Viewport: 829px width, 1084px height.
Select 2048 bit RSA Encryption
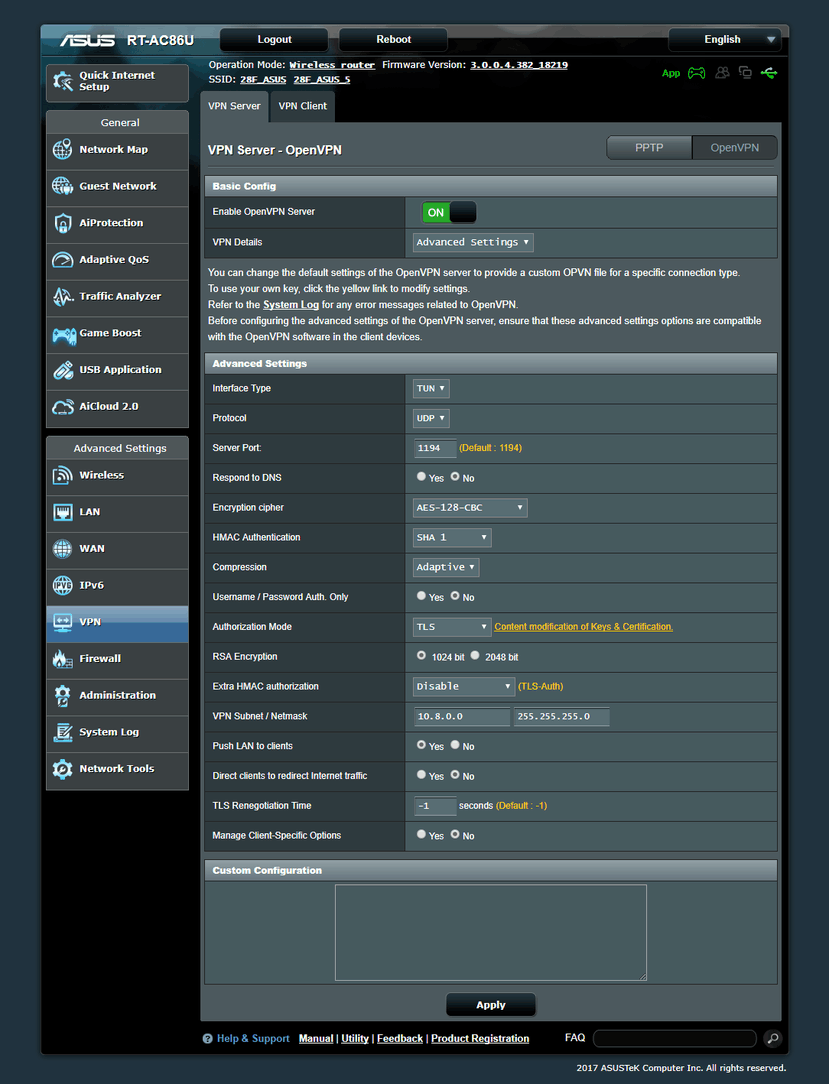[x=475, y=655]
